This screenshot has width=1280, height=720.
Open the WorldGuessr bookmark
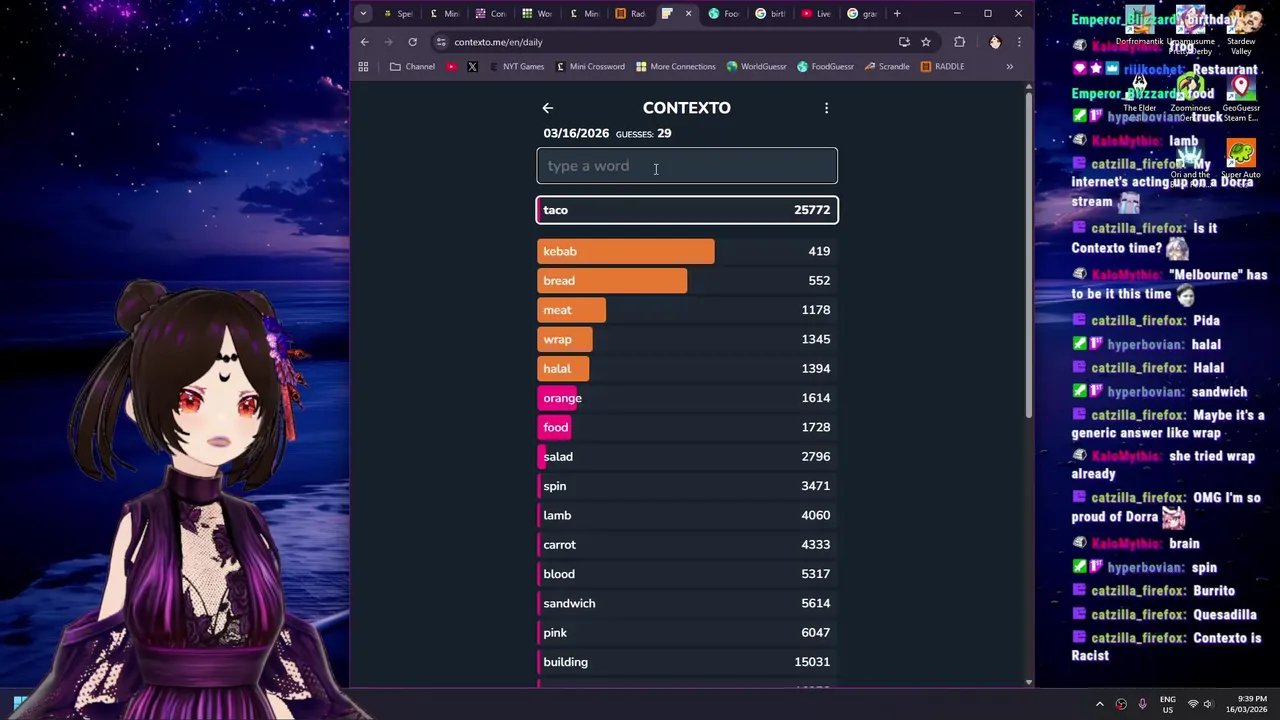pos(757,67)
